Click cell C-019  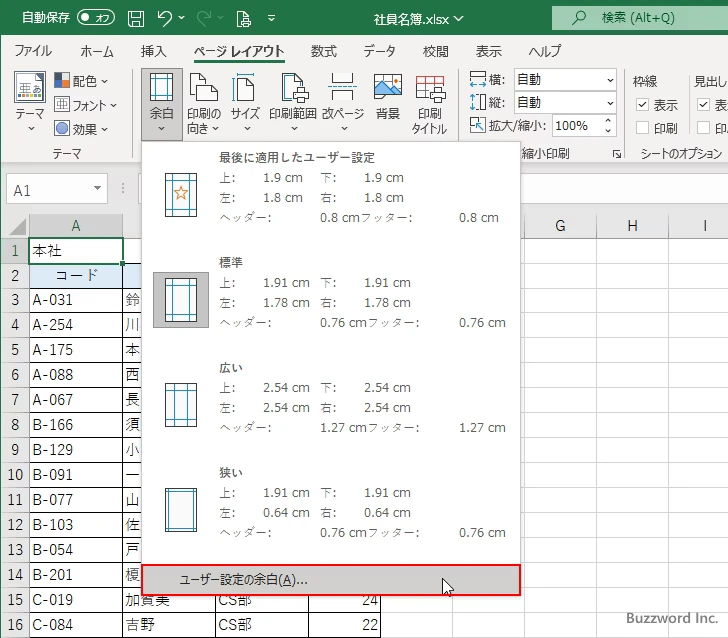click(x=76, y=599)
